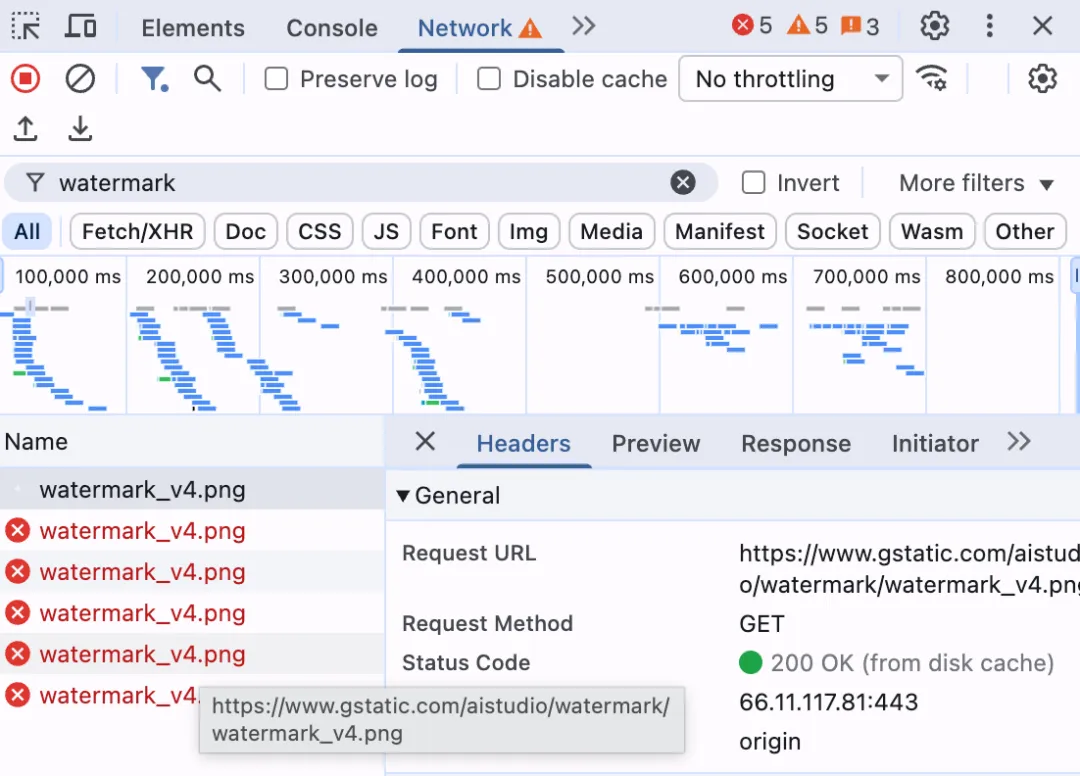The width and height of the screenshot is (1080, 776).
Task: Collapse the General headers section
Action: click(x=403, y=495)
